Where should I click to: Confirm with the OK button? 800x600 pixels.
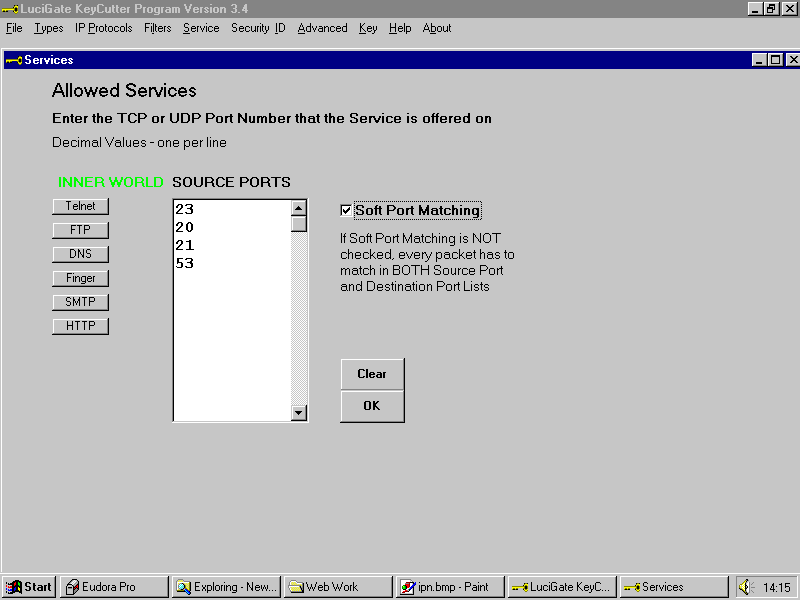click(372, 406)
